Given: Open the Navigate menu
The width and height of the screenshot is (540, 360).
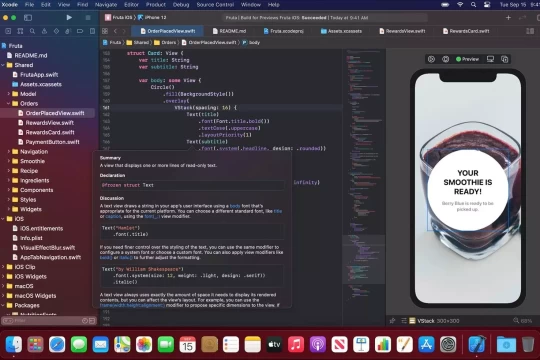Looking at the screenshot, I should coord(106,4).
